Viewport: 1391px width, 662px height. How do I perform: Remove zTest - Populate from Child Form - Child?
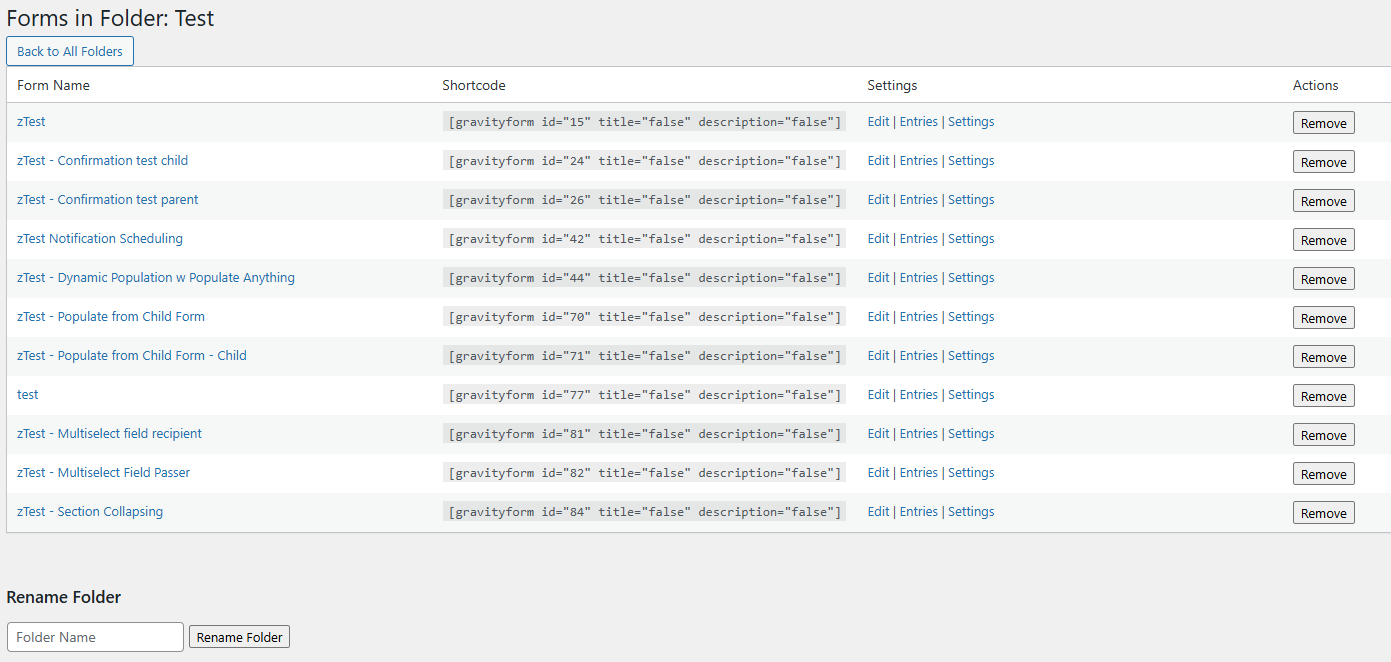point(1323,357)
